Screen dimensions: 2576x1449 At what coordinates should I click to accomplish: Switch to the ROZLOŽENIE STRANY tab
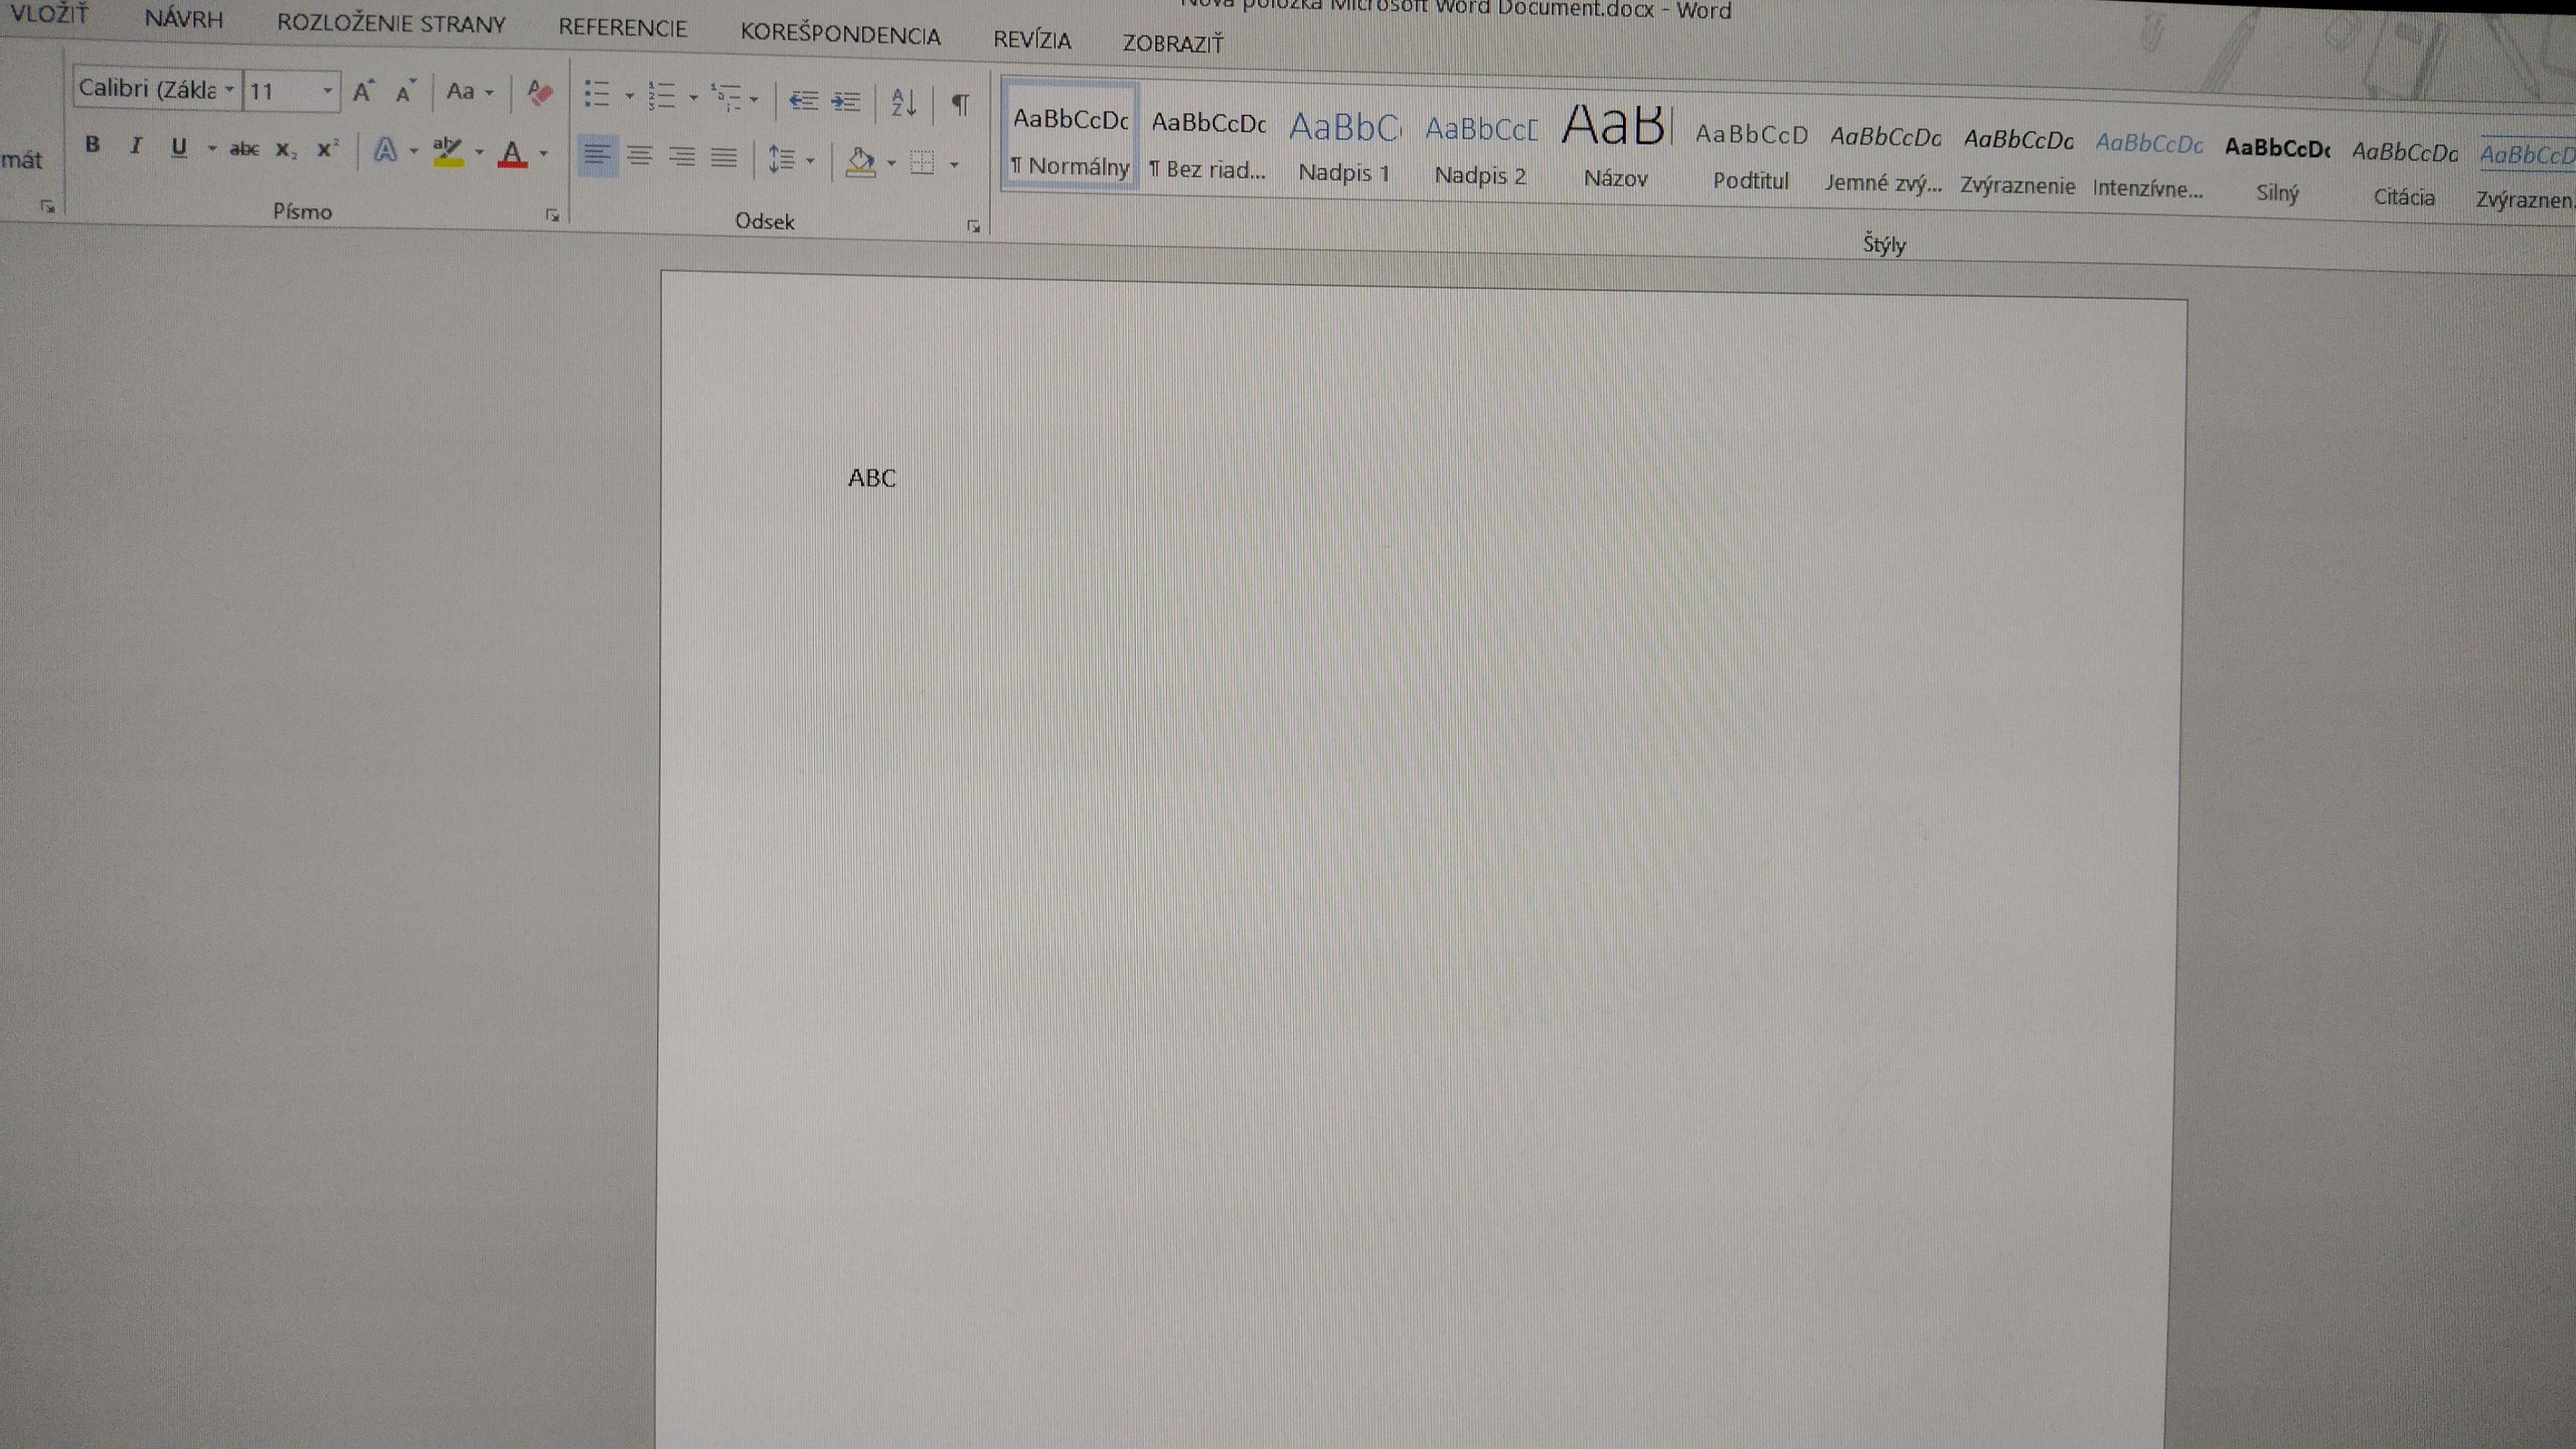(391, 23)
